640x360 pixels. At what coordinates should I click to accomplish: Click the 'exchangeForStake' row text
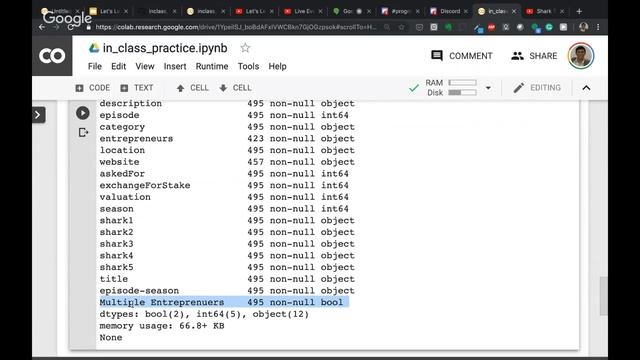(145, 185)
